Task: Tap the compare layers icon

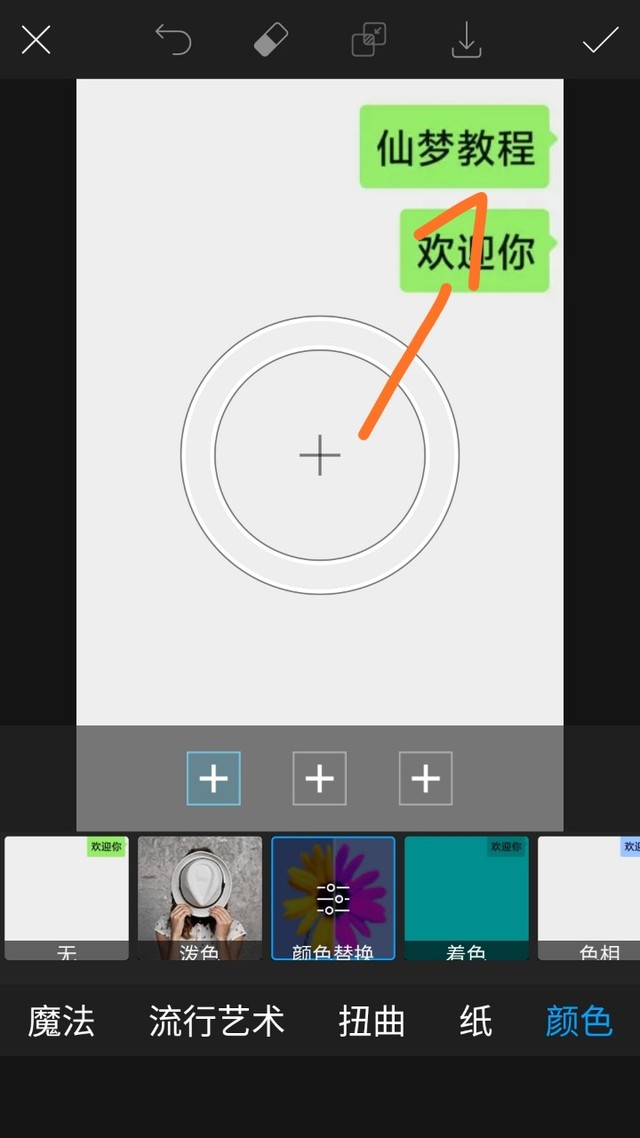Action: tap(369, 40)
